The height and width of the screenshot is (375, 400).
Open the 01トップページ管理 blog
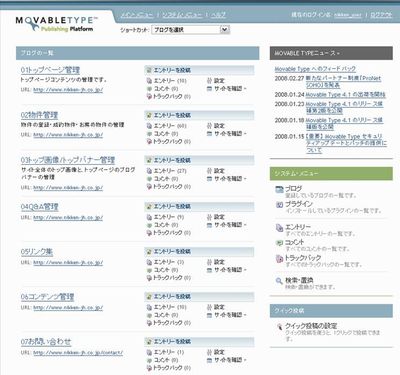(x=50, y=70)
